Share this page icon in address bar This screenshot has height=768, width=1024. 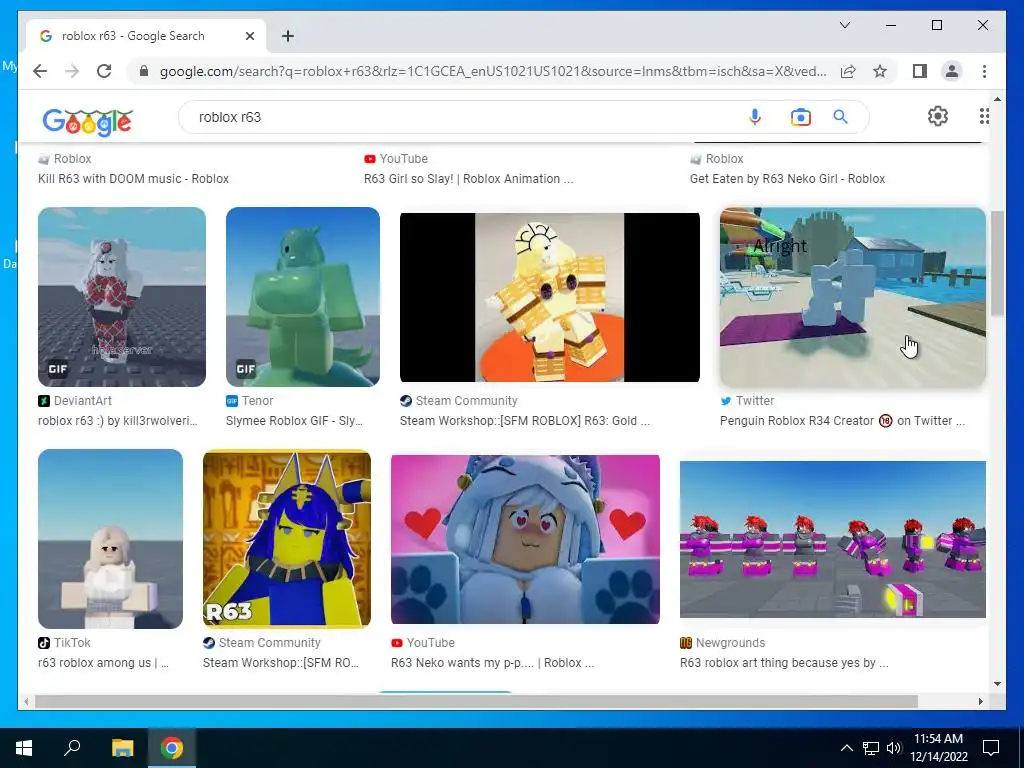click(848, 71)
